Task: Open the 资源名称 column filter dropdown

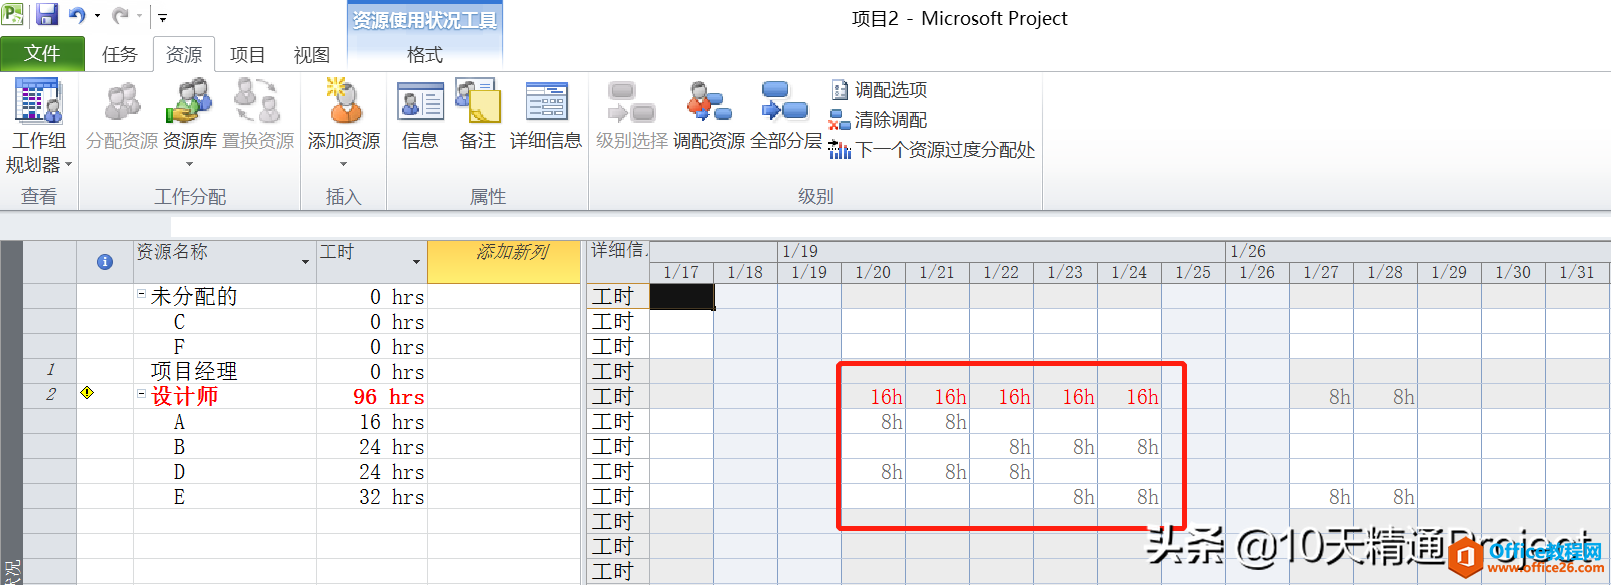Action: pyautogui.click(x=305, y=262)
